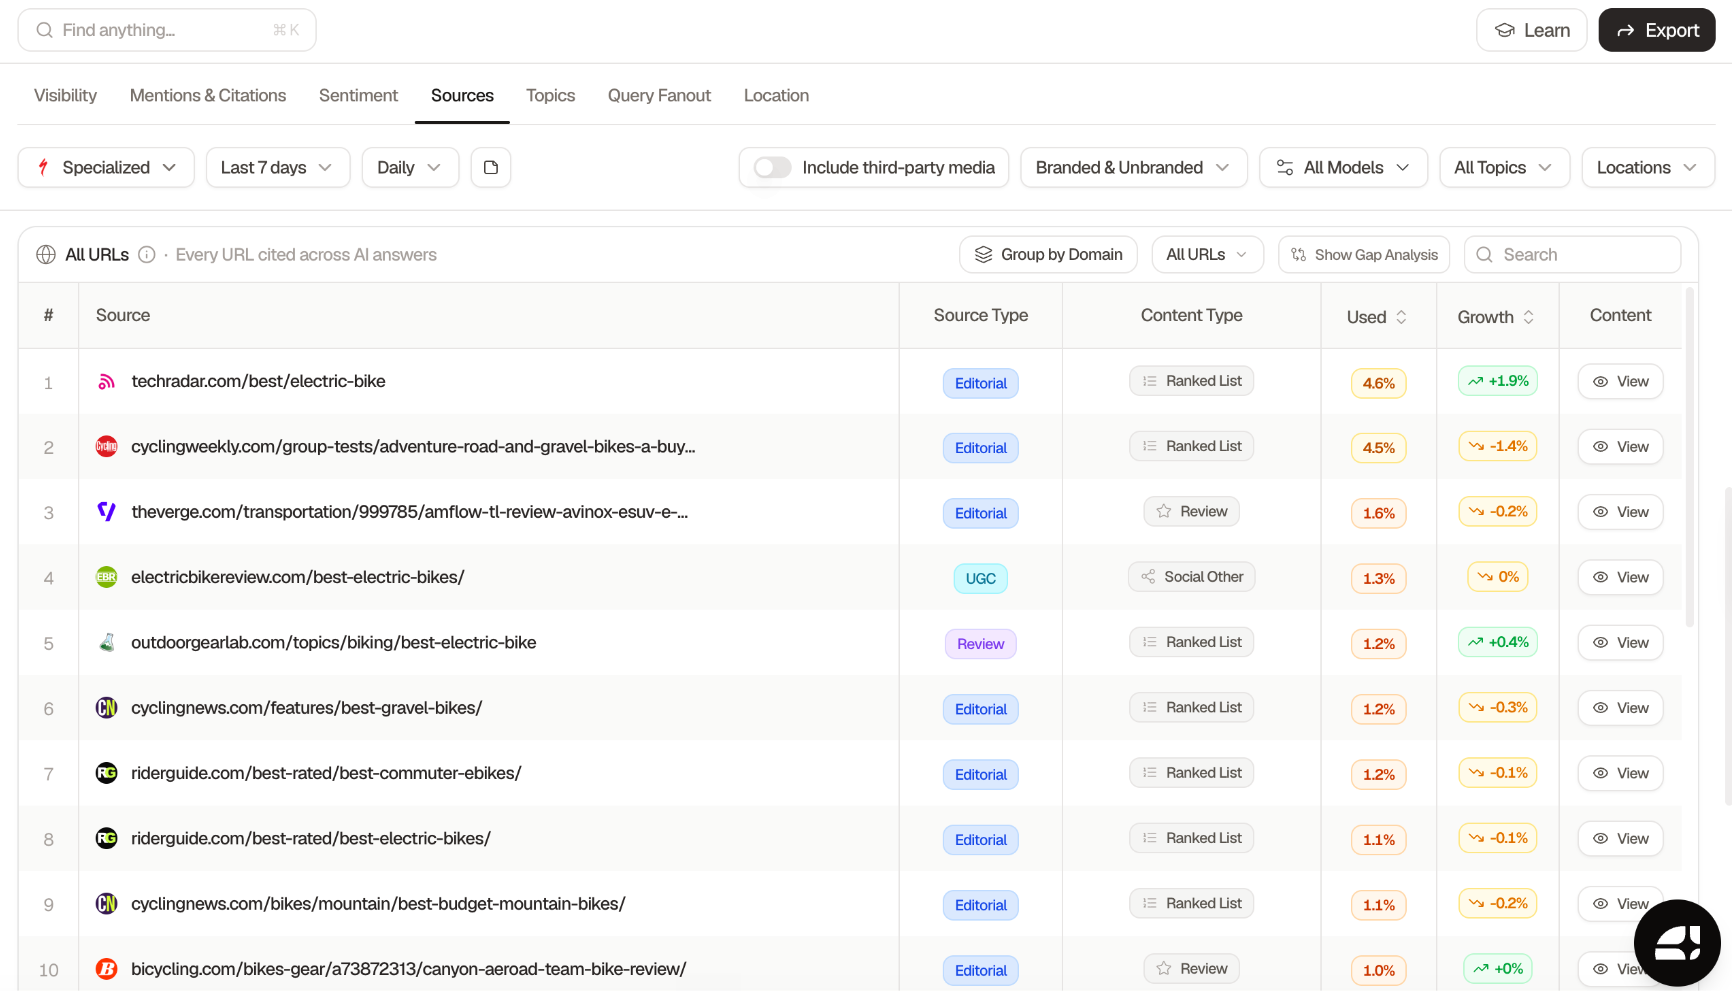Open the floating chat widget icon
Screen dimensions: 1732x991
[1677, 943]
